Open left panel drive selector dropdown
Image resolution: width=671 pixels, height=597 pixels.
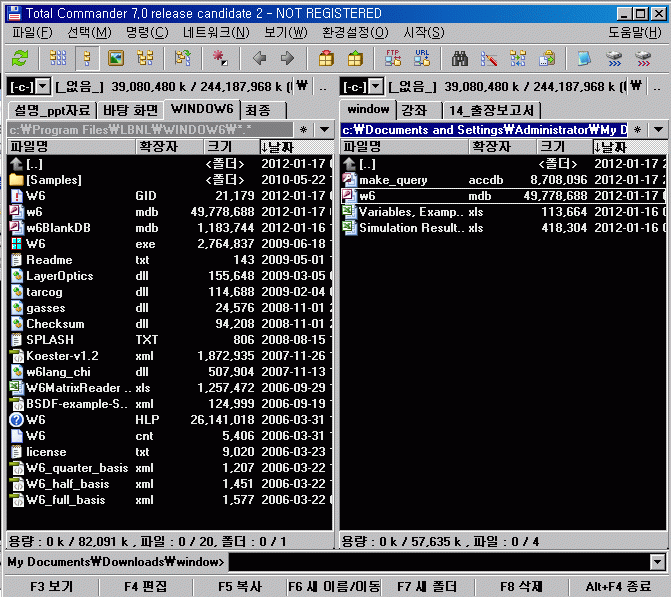[x=28, y=86]
